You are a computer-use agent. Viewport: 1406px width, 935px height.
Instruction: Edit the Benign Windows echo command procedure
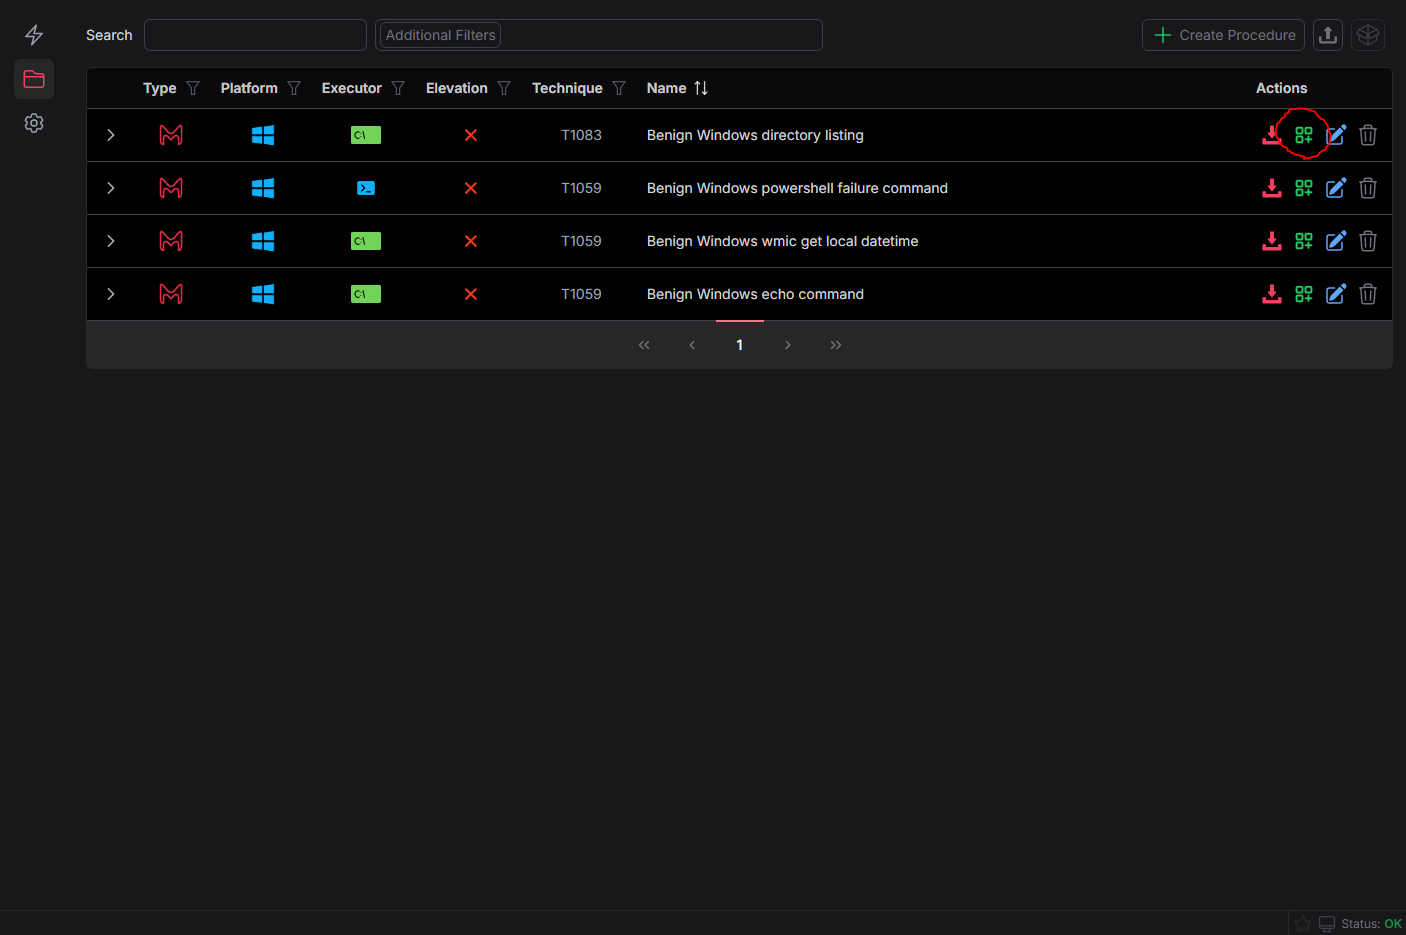pos(1335,294)
